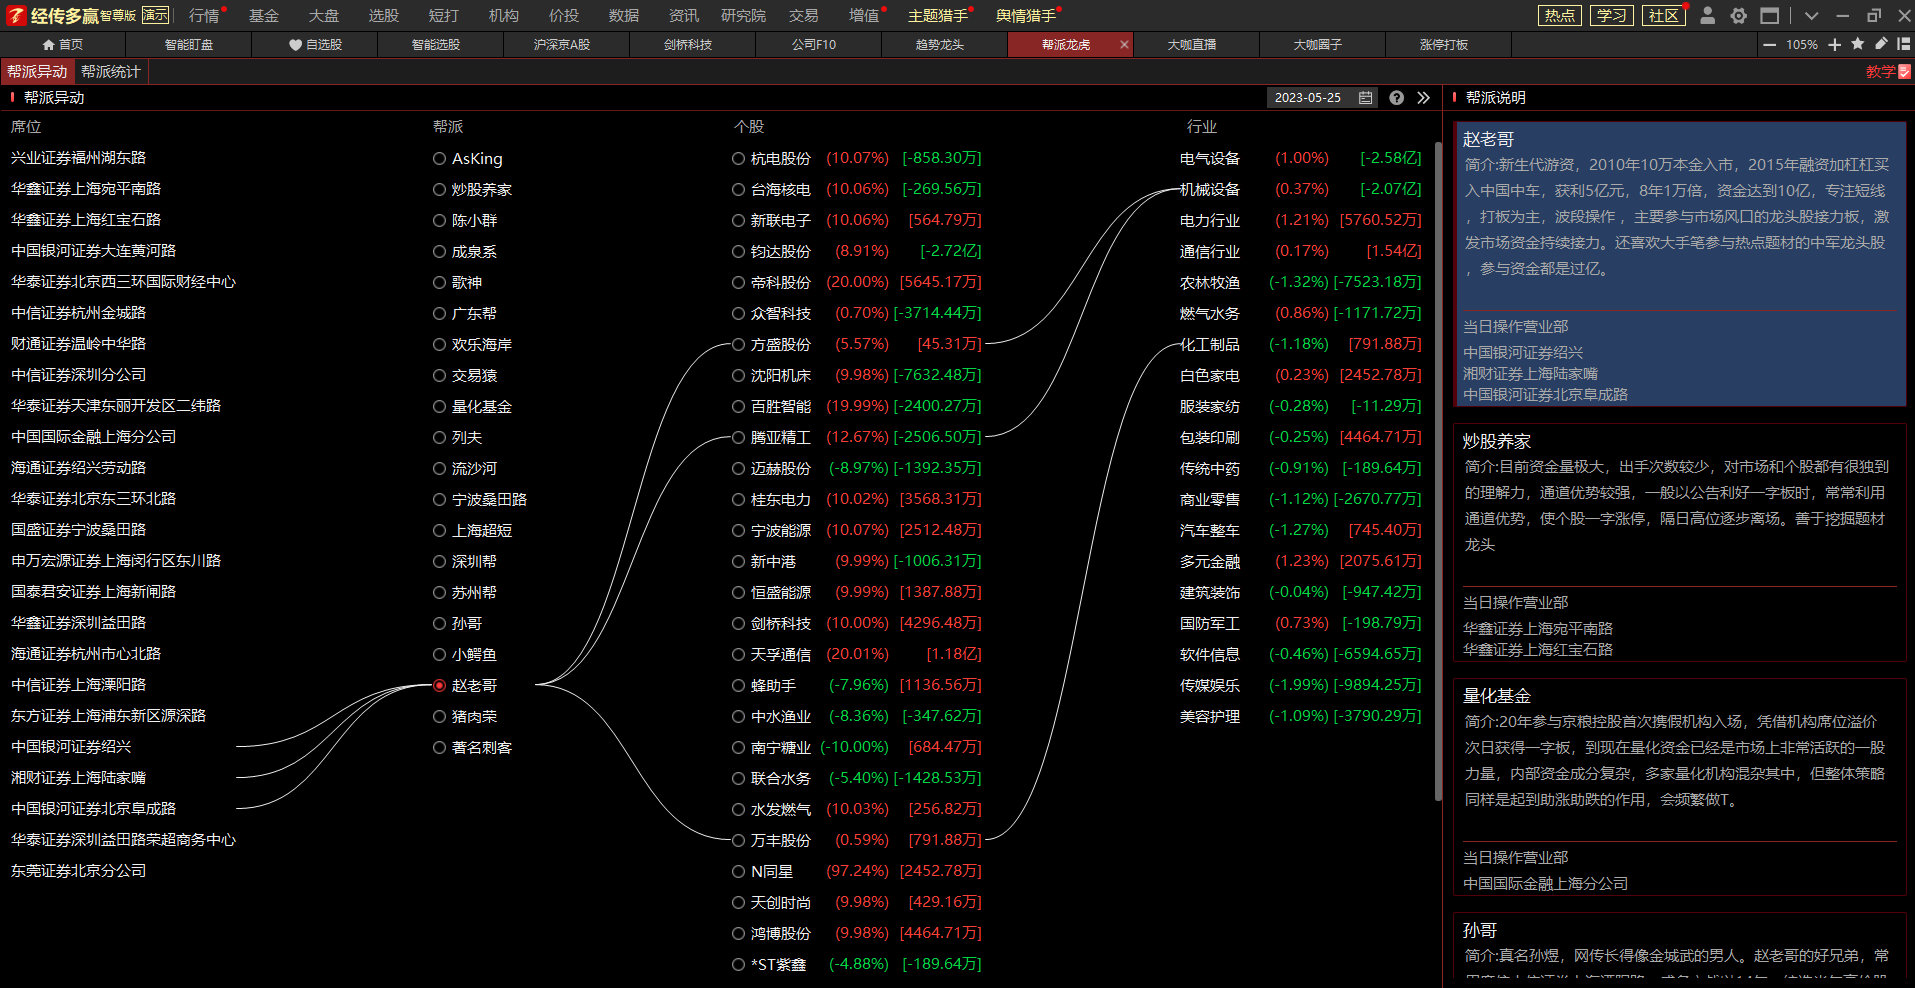Click the 化工制品 industry row
Screen dimensions: 1915x988
pos(1300,344)
